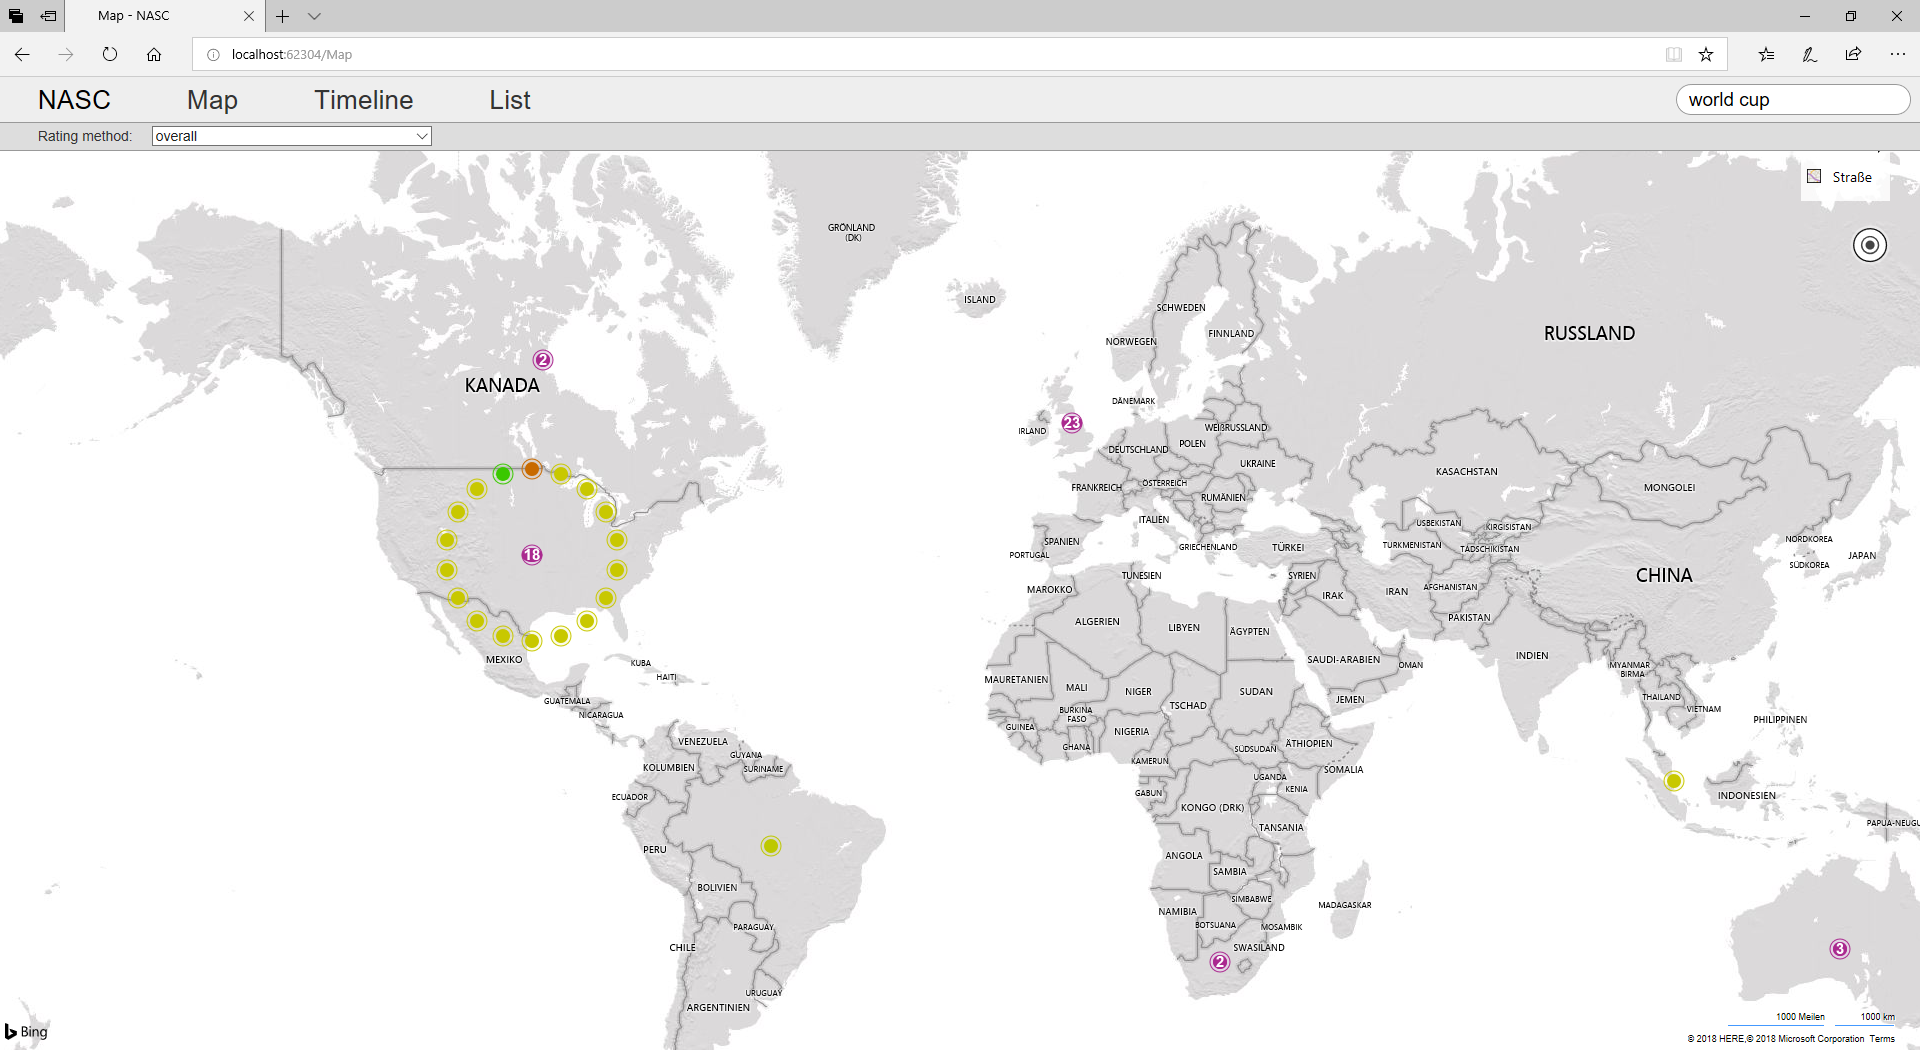Switch to the Timeline page
This screenshot has height=1050, width=1920.
pyautogui.click(x=363, y=100)
